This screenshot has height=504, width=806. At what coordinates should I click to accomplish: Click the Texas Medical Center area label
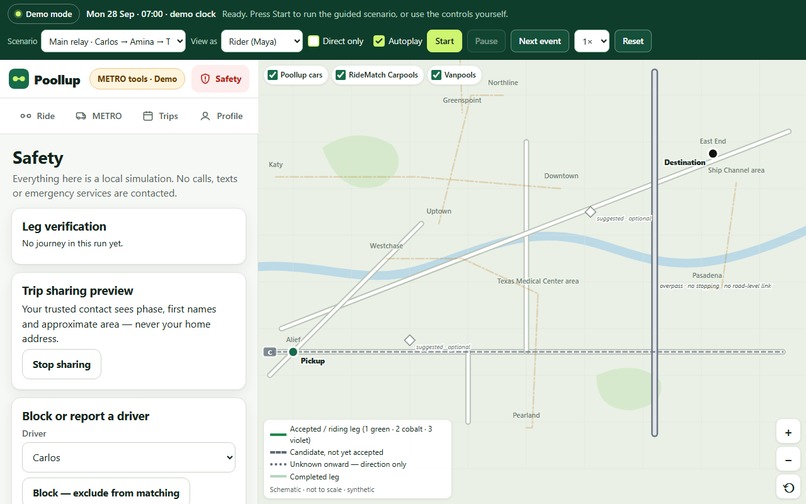point(538,281)
